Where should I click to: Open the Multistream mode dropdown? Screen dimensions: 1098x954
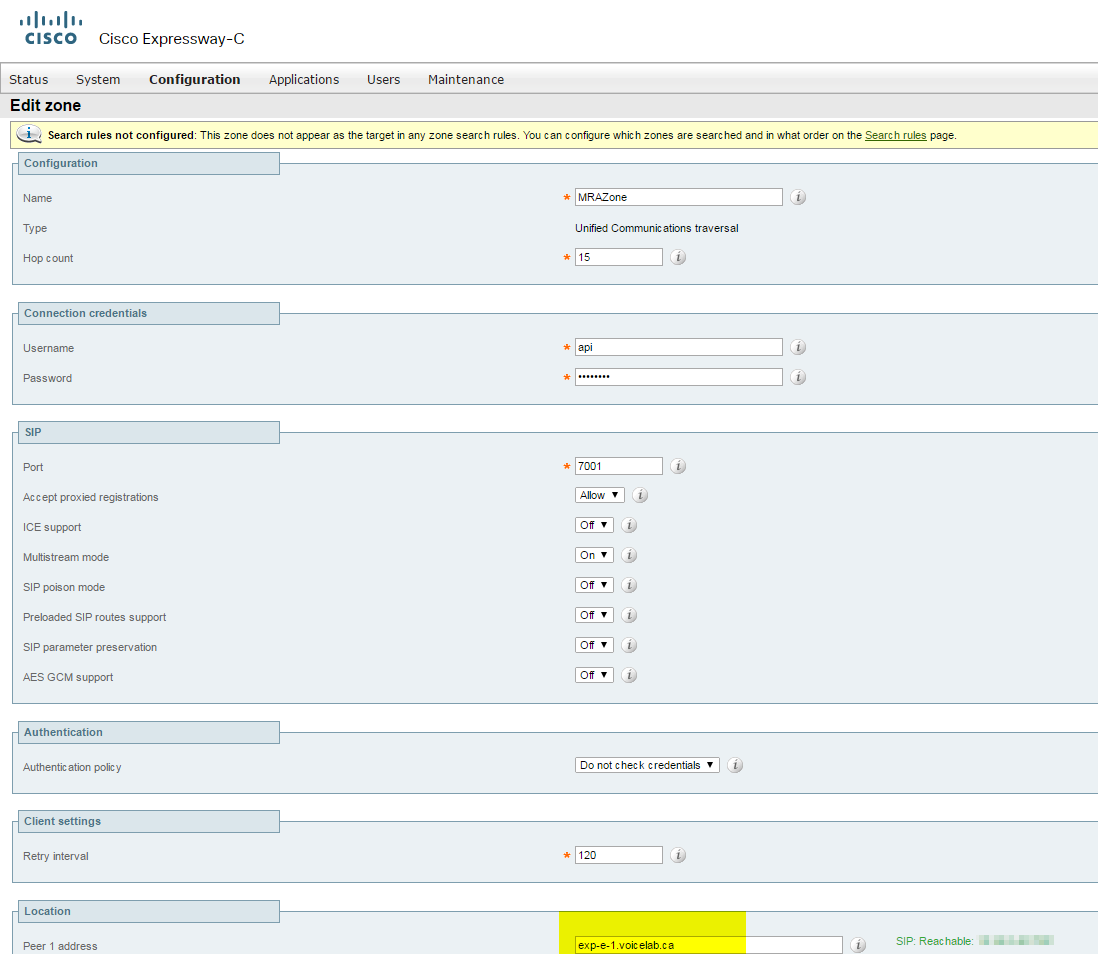pyautogui.click(x=594, y=555)
